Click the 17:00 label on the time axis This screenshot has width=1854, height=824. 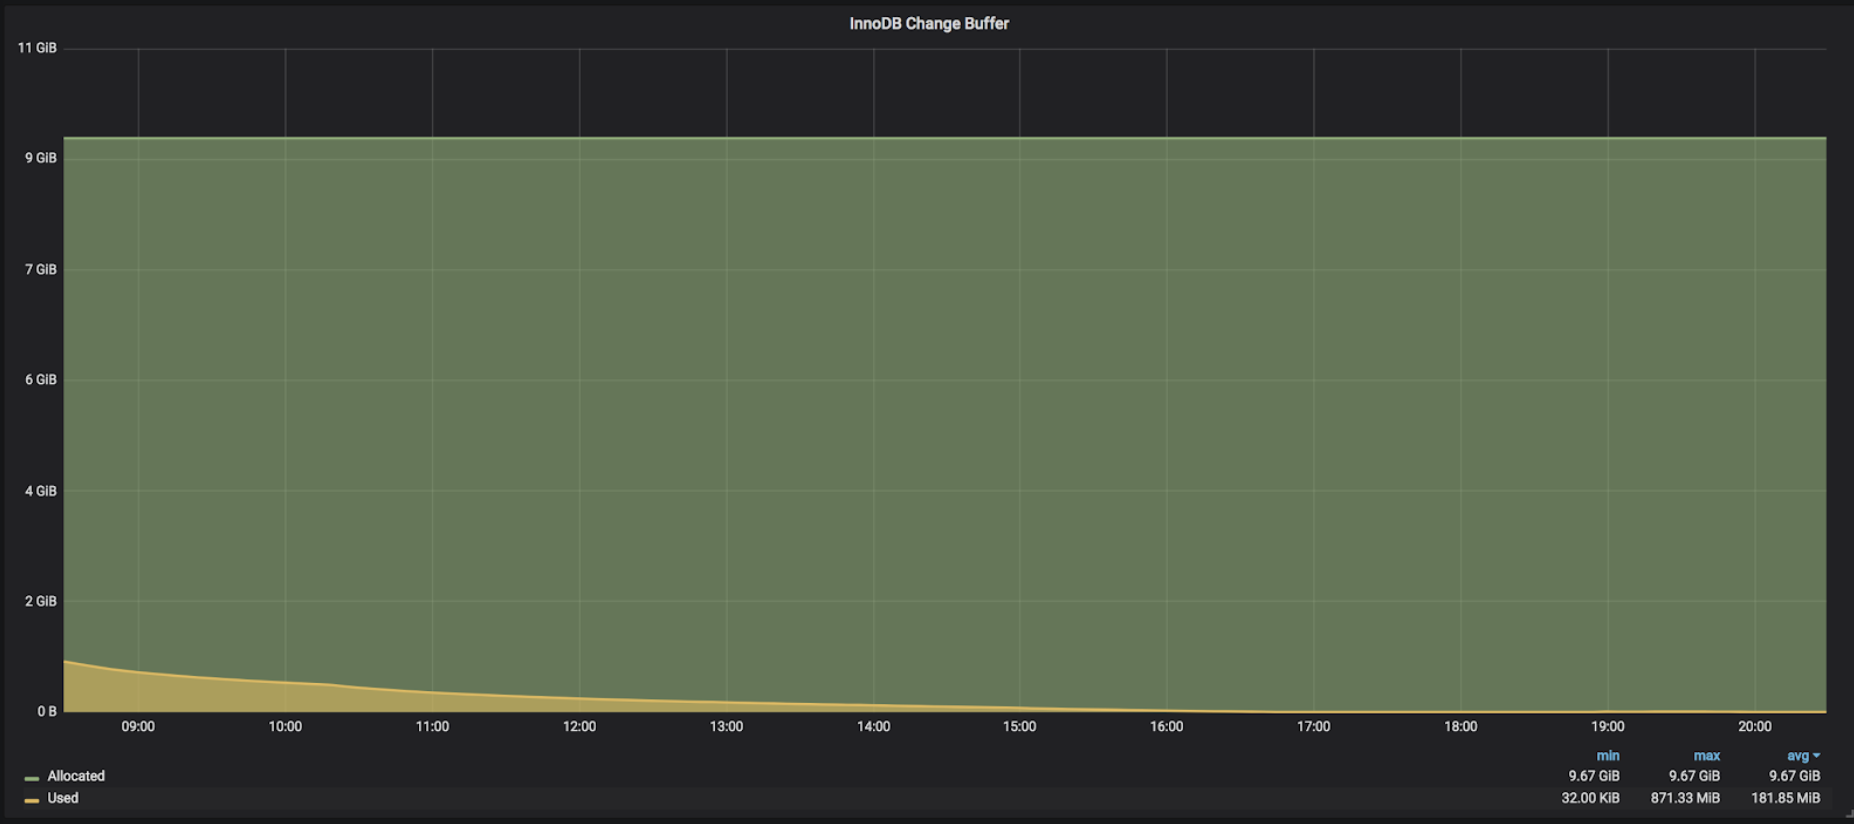point(1313,727)
